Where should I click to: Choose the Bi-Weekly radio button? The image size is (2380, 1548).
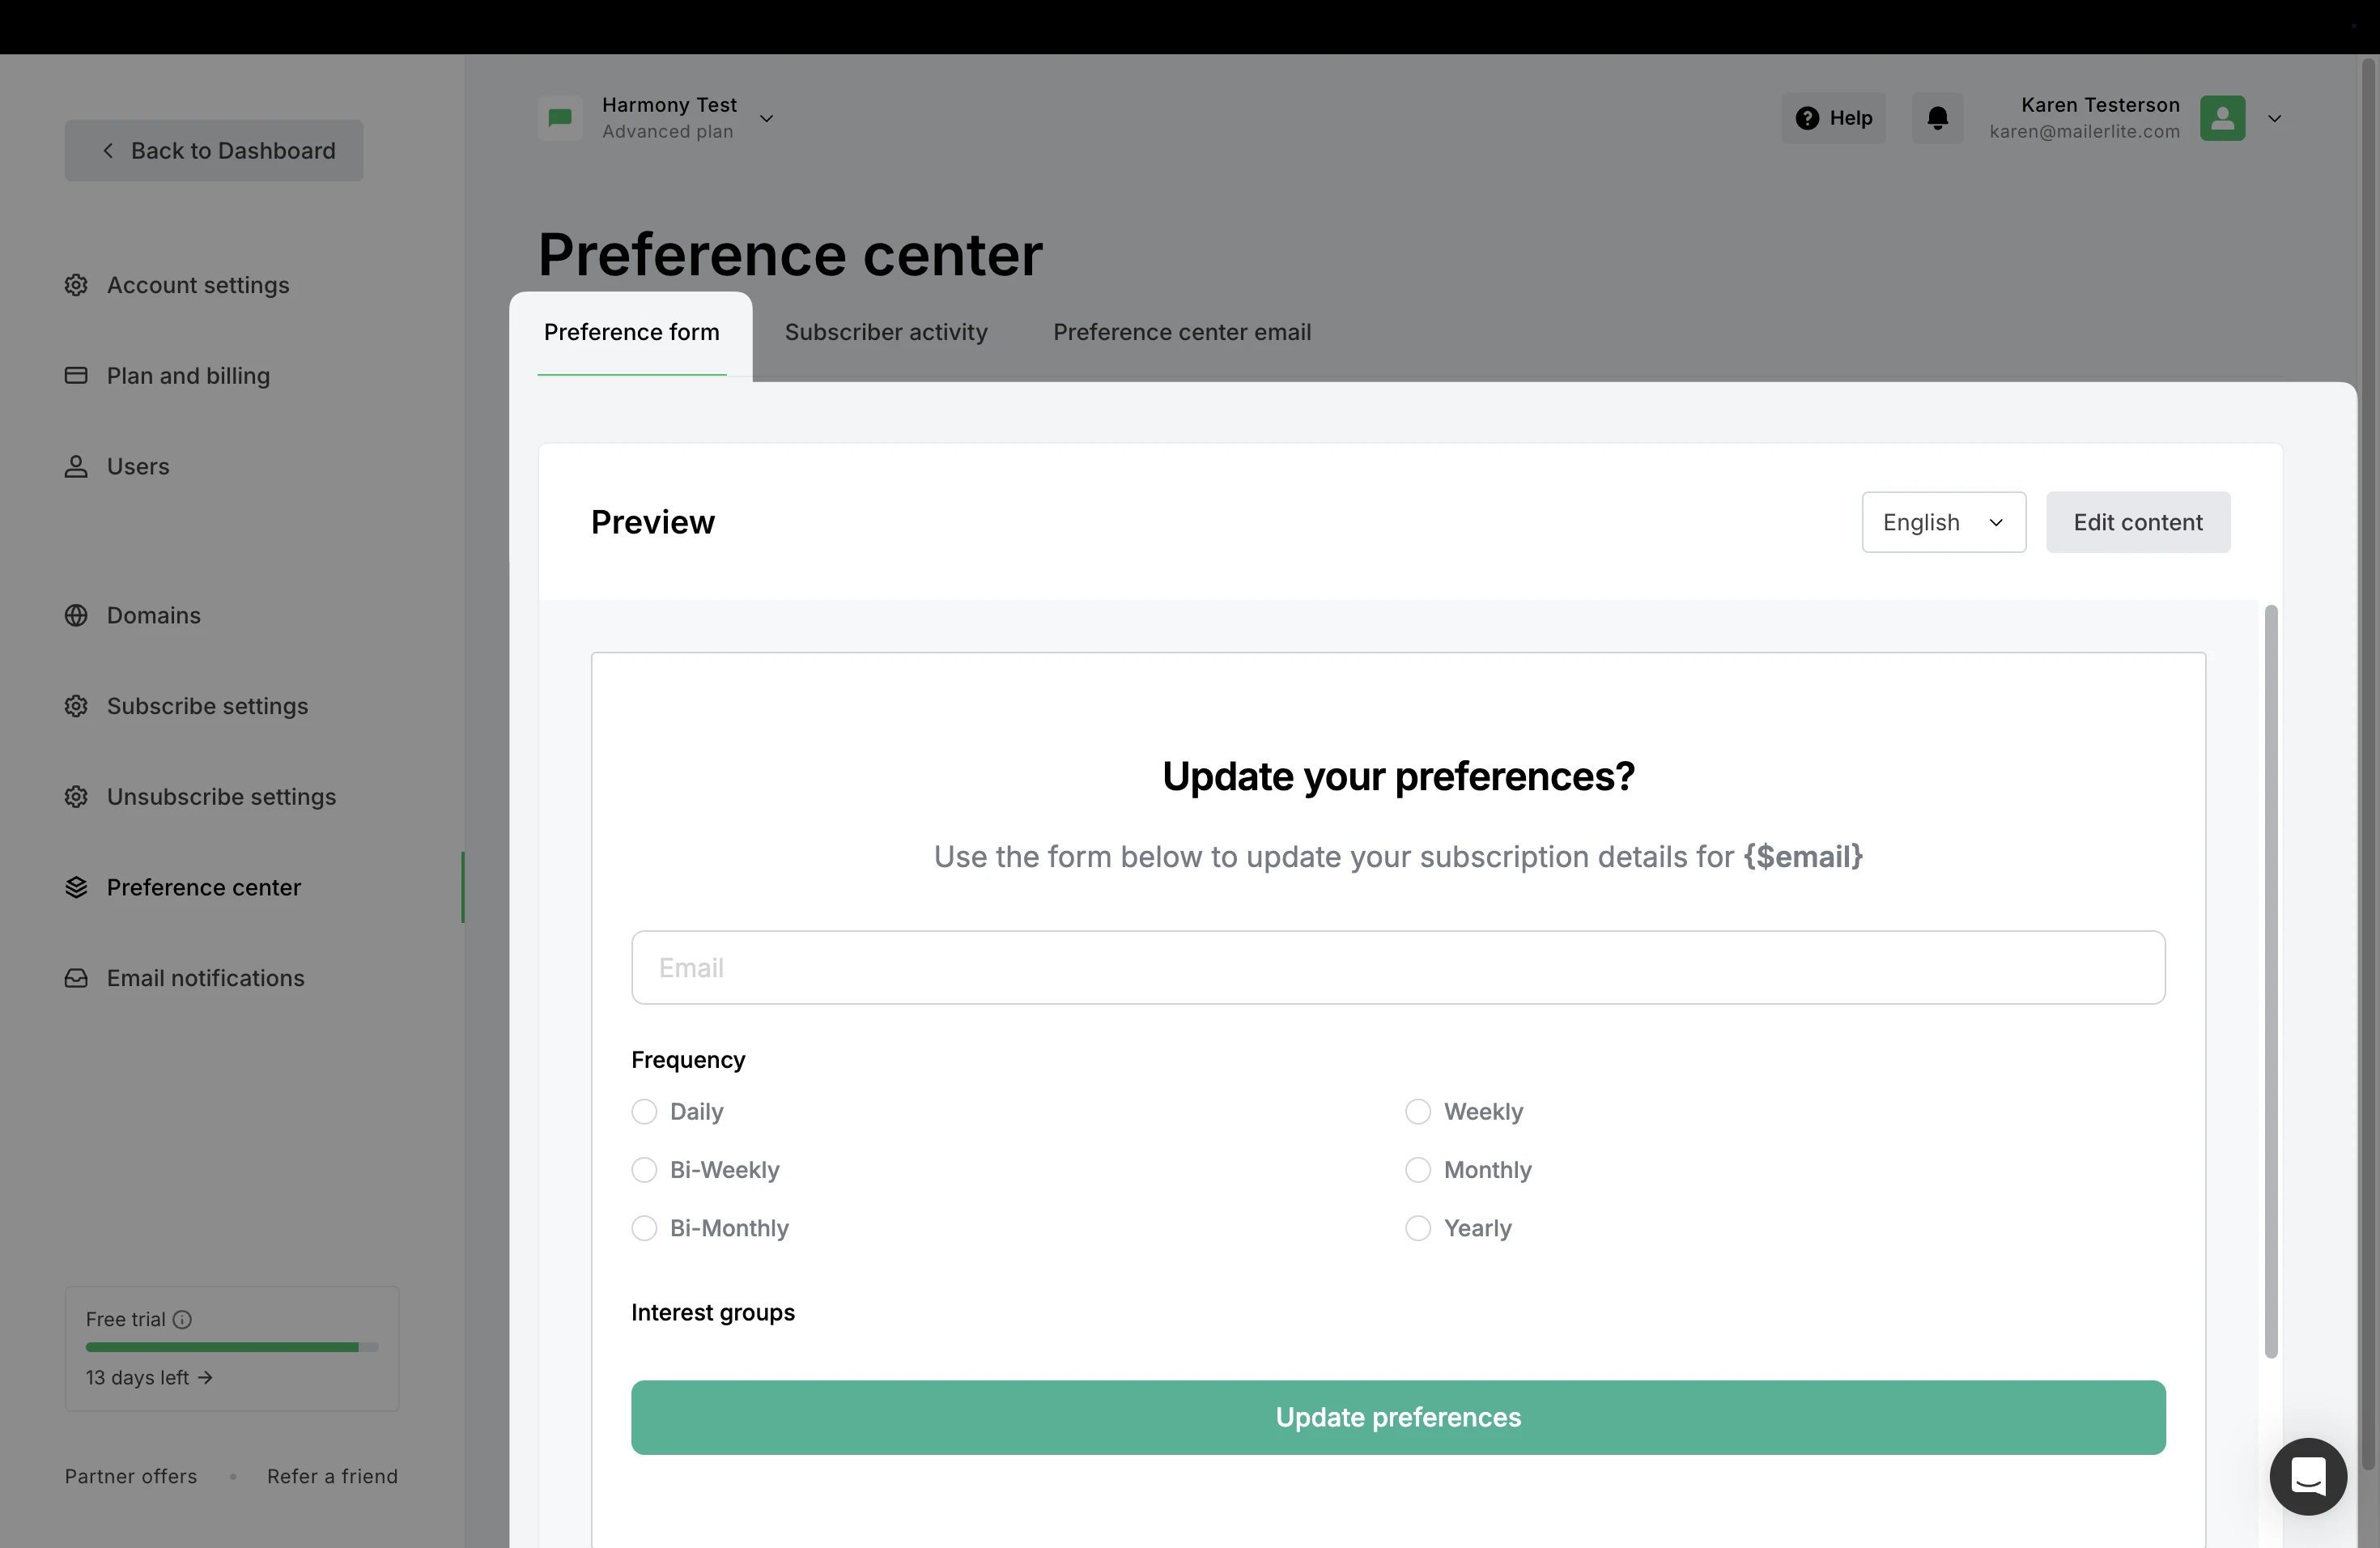coord(644,1170)
